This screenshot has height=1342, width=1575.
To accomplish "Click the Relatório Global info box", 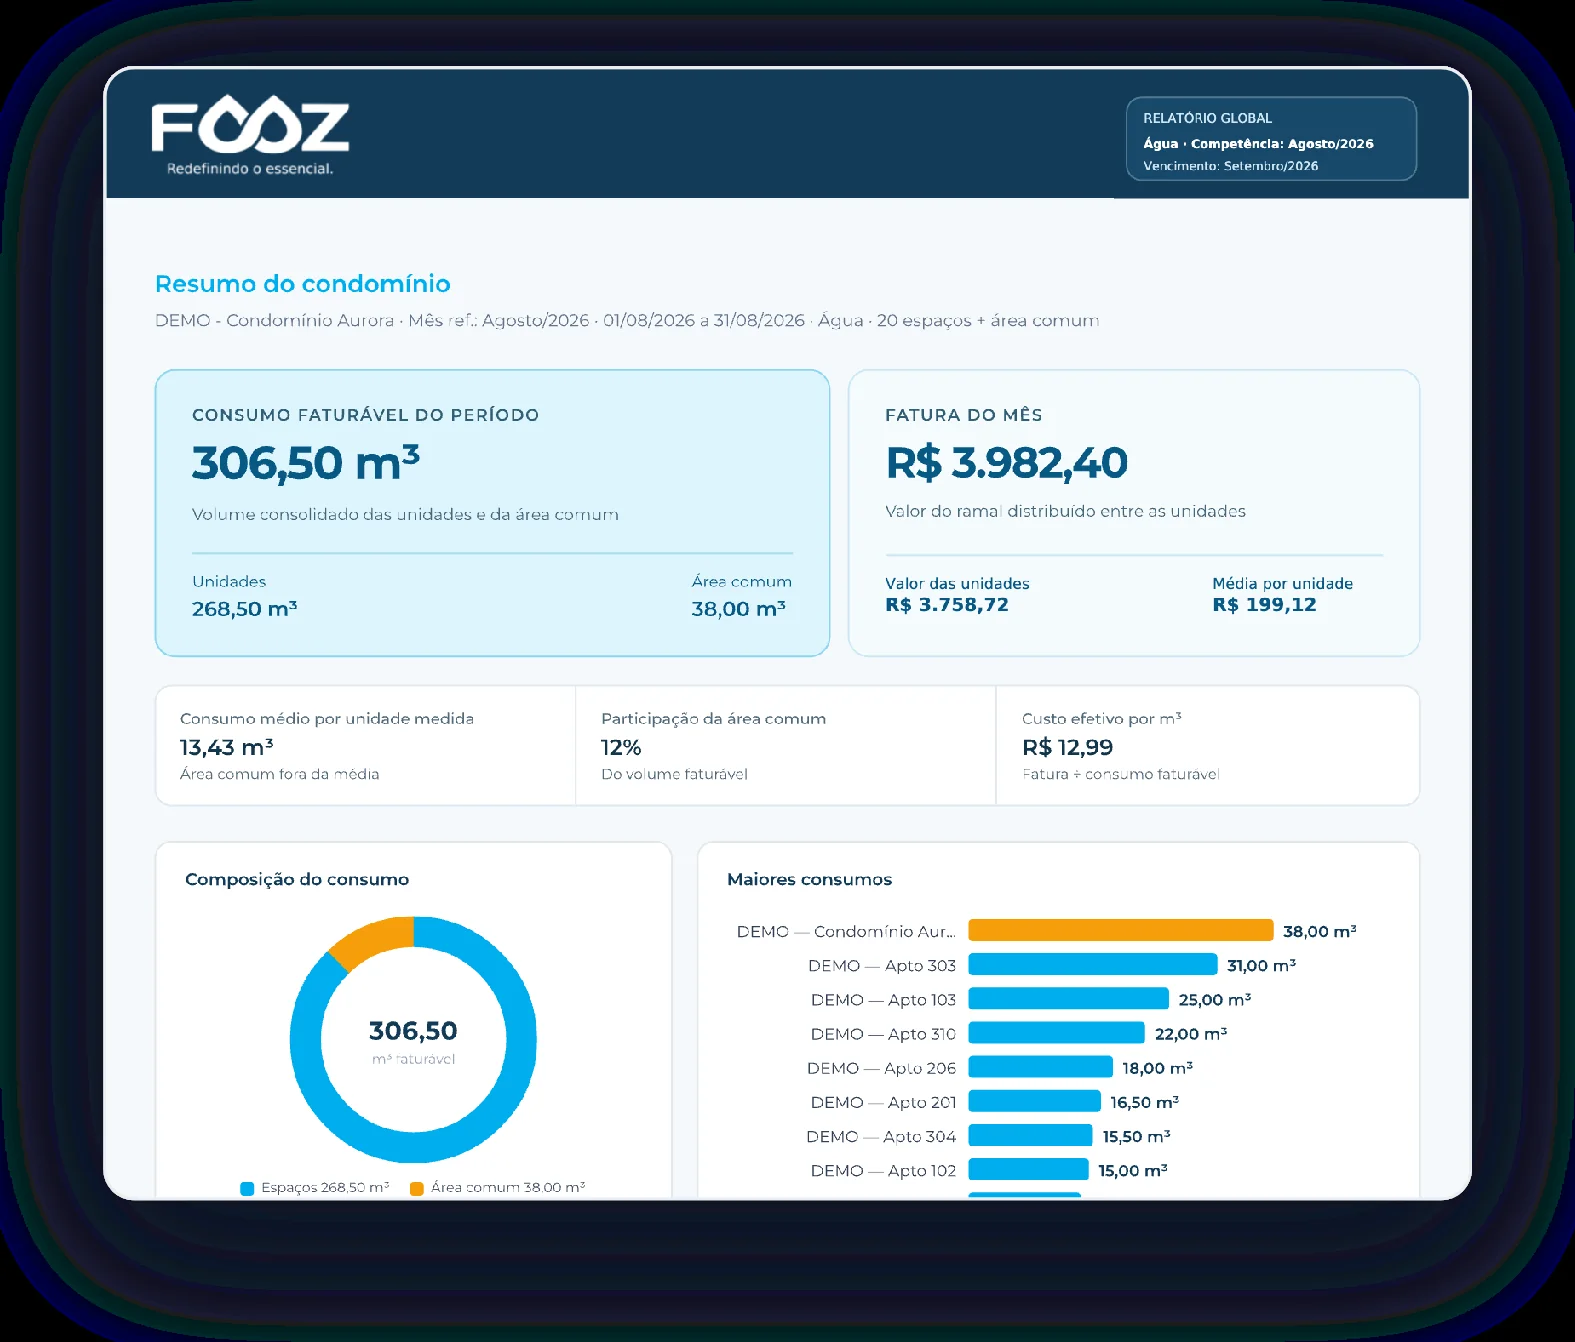I will point(1271,139).
